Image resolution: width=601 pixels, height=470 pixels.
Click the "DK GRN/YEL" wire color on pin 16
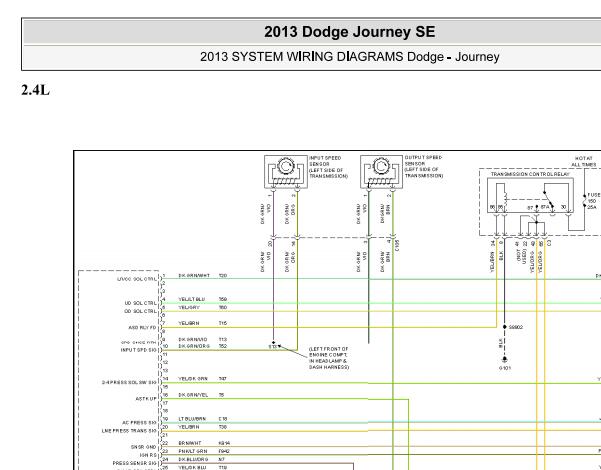click(x=193, y=395)
